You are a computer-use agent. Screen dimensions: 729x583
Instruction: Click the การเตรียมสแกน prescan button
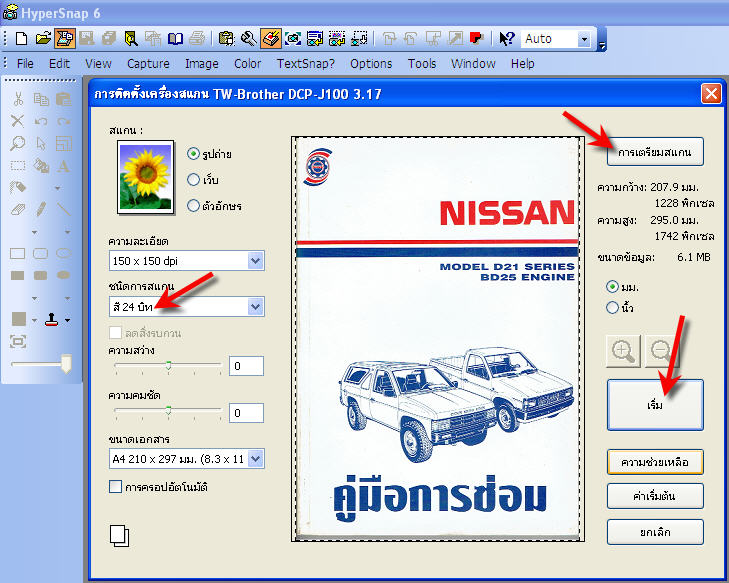(x=655, y=152)
